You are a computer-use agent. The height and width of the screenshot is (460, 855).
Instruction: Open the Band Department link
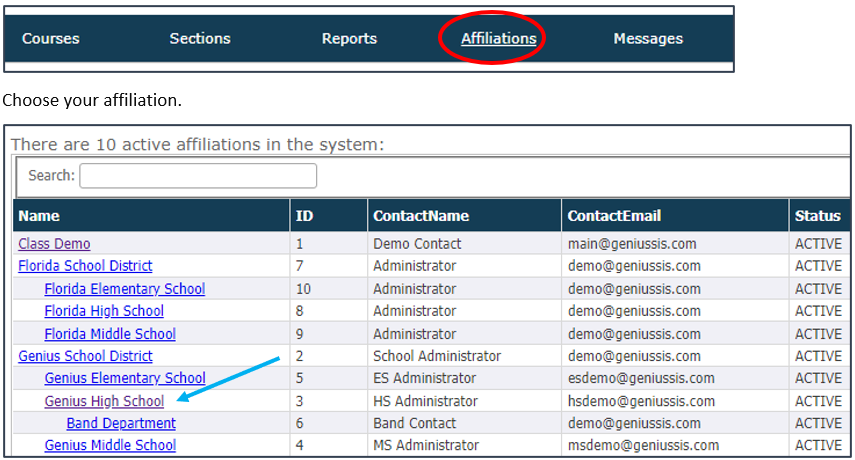(121, 423)
